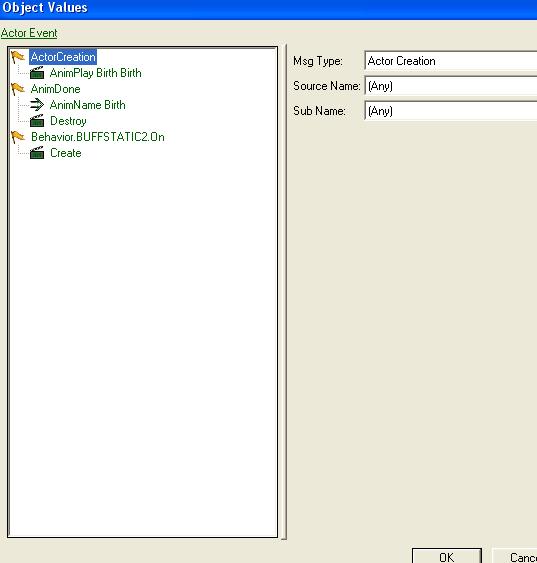This screenshot has width=537, height=563.
Task: Select the Destroy action row
Action: (x=68, y=121)
